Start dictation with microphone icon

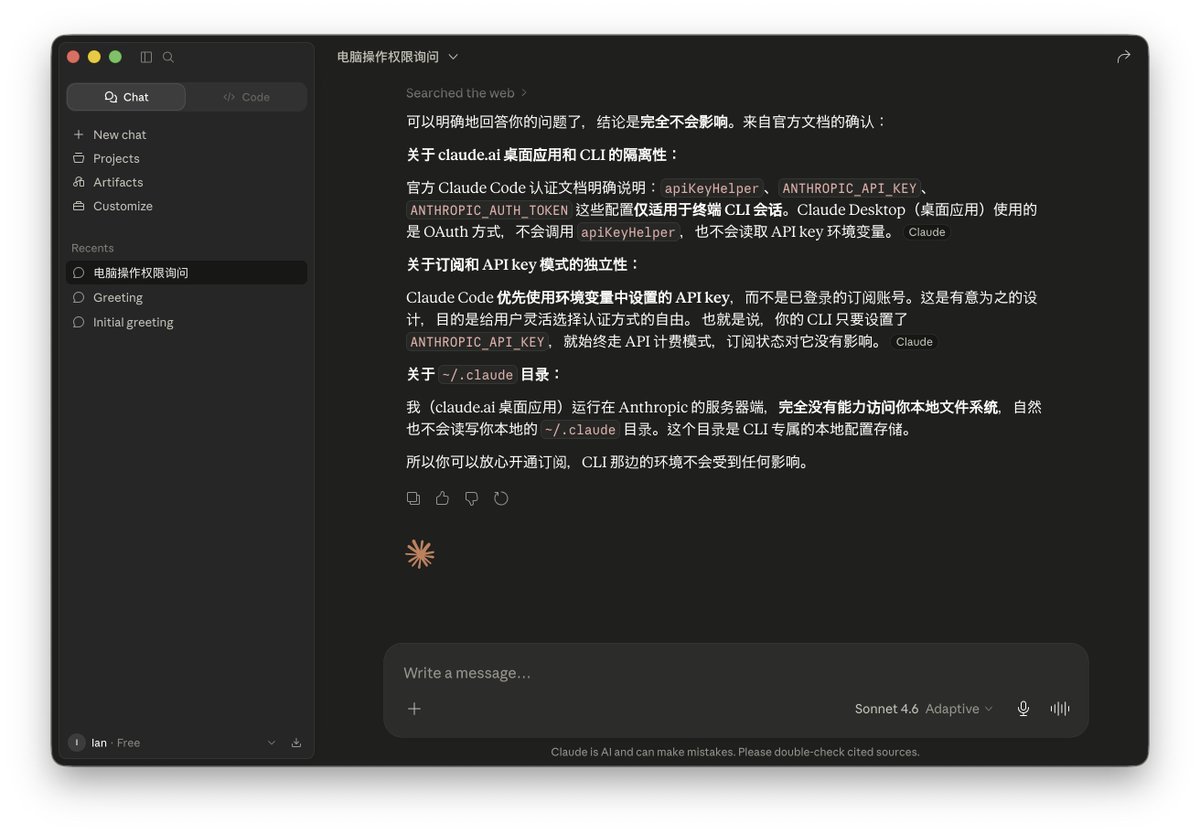tap(1023, 708)
